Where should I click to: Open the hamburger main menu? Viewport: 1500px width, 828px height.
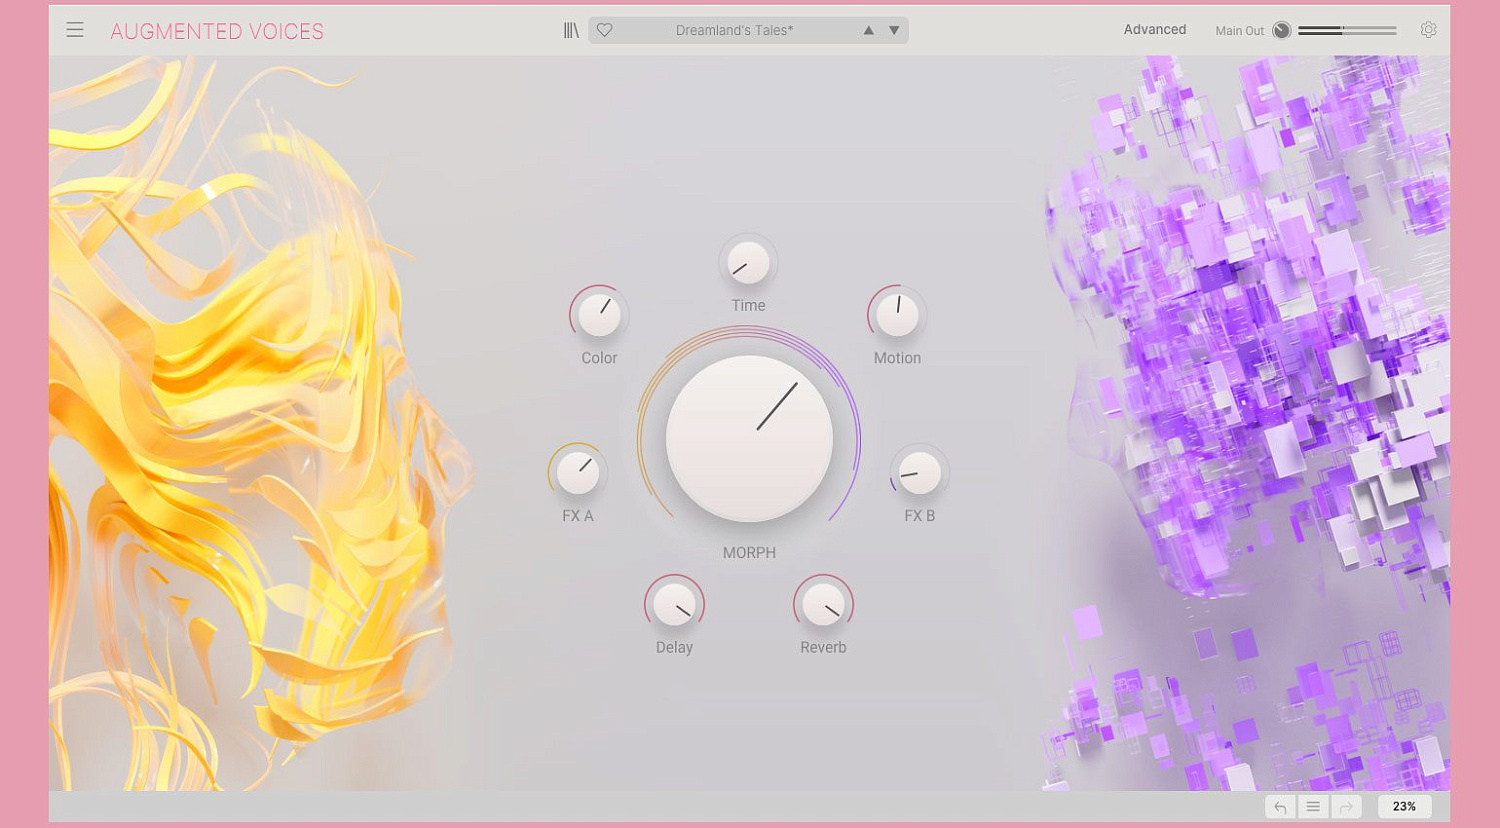pos(75,30)
